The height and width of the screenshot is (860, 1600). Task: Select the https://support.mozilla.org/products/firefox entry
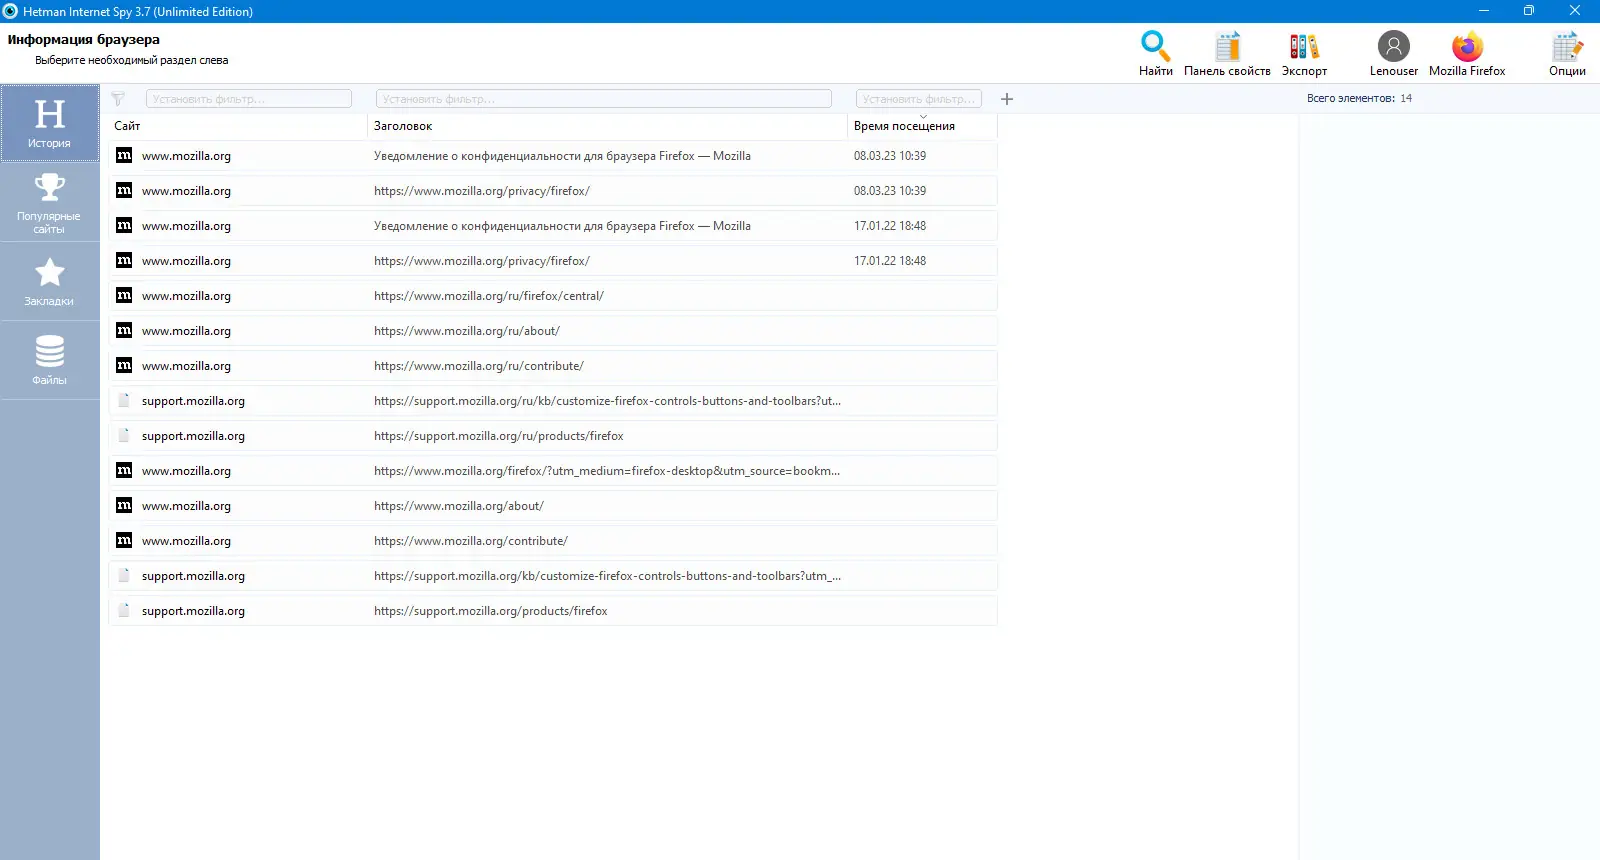click(x=491, y=611)
